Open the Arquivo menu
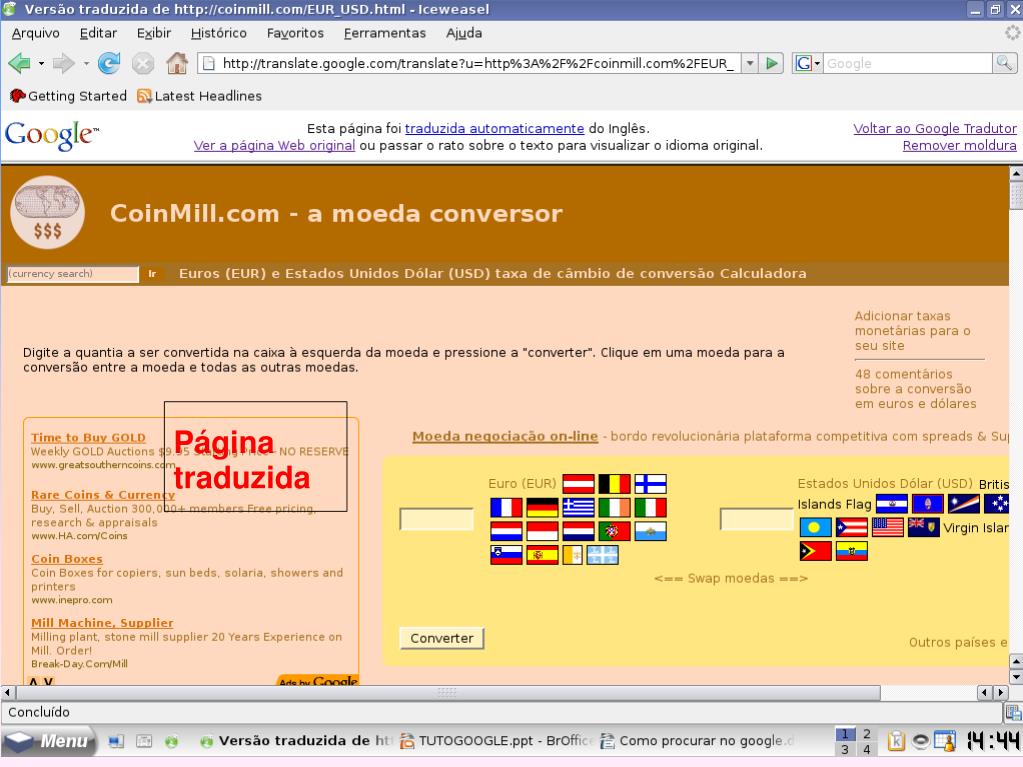Image resolution: width=1023 pixels, height=767 pixels. [36, 33]
